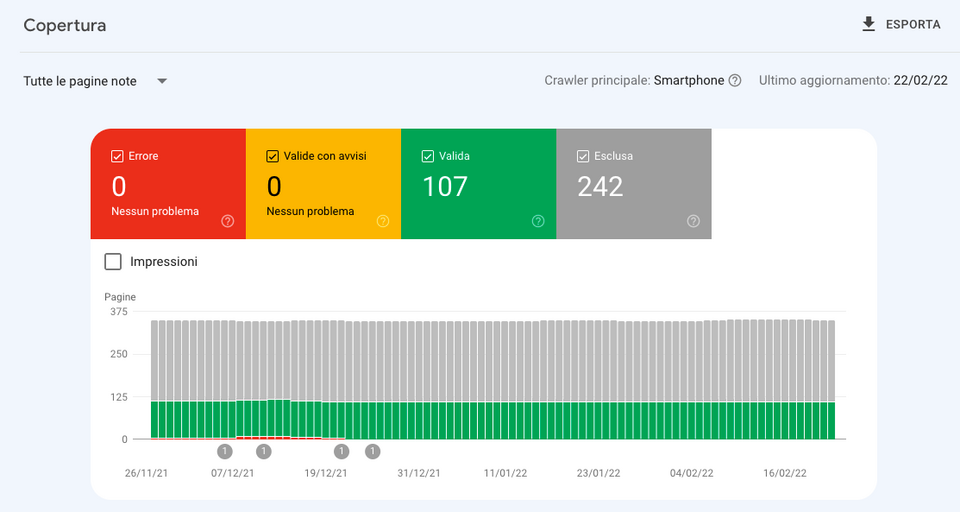Click the annotation marker near 07/12/21
This screenshot has width=960, height=512.
coord(224,451)
